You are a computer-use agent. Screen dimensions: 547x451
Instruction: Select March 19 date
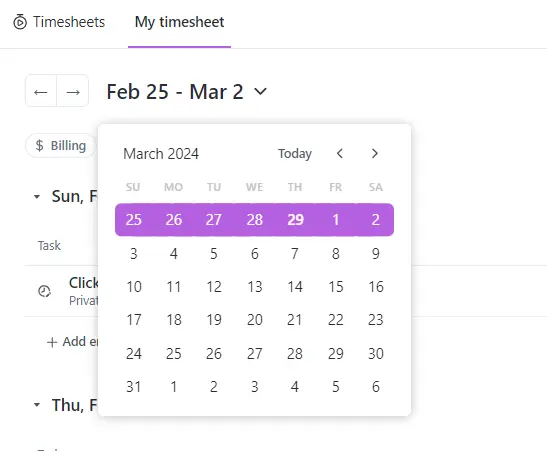214,320
